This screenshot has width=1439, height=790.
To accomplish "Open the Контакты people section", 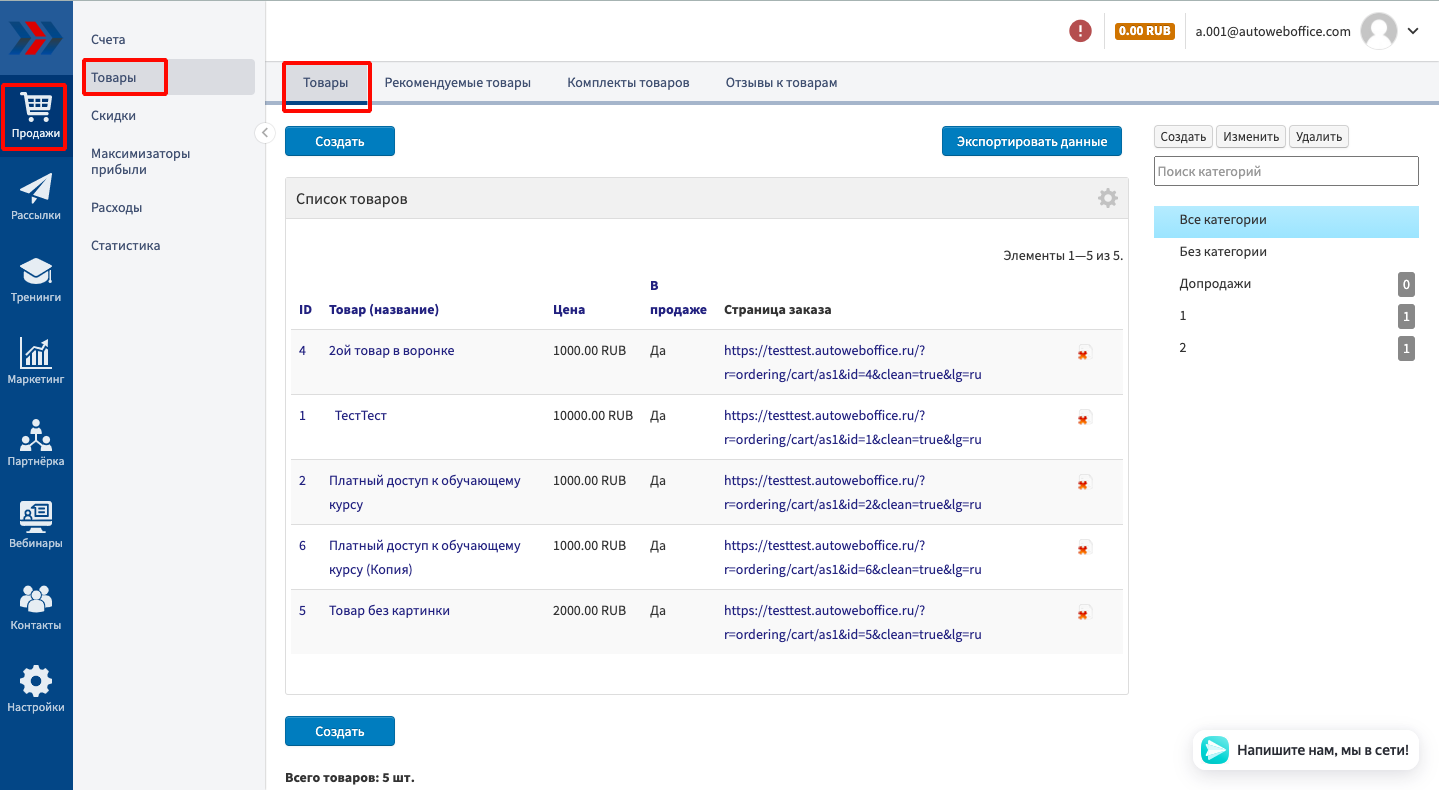I will pyautogui.click(x=36, y=608).
